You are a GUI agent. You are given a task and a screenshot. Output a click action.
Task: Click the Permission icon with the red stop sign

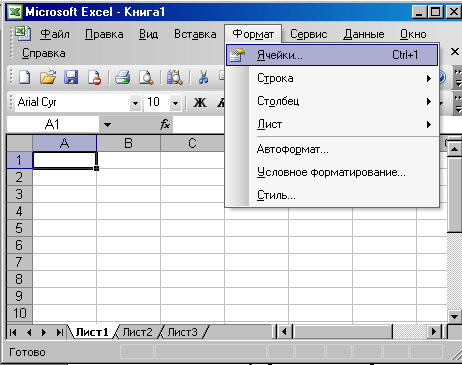coord(94,77)
